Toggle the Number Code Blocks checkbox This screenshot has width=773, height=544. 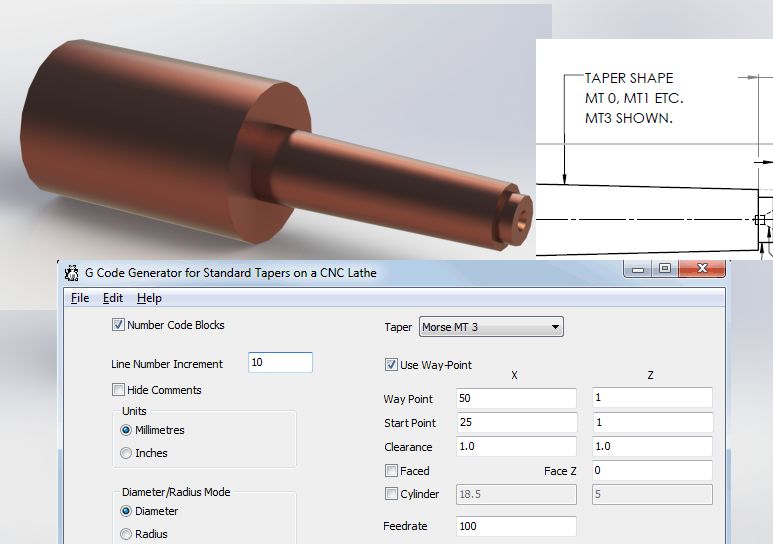click(x=118, y=325)
